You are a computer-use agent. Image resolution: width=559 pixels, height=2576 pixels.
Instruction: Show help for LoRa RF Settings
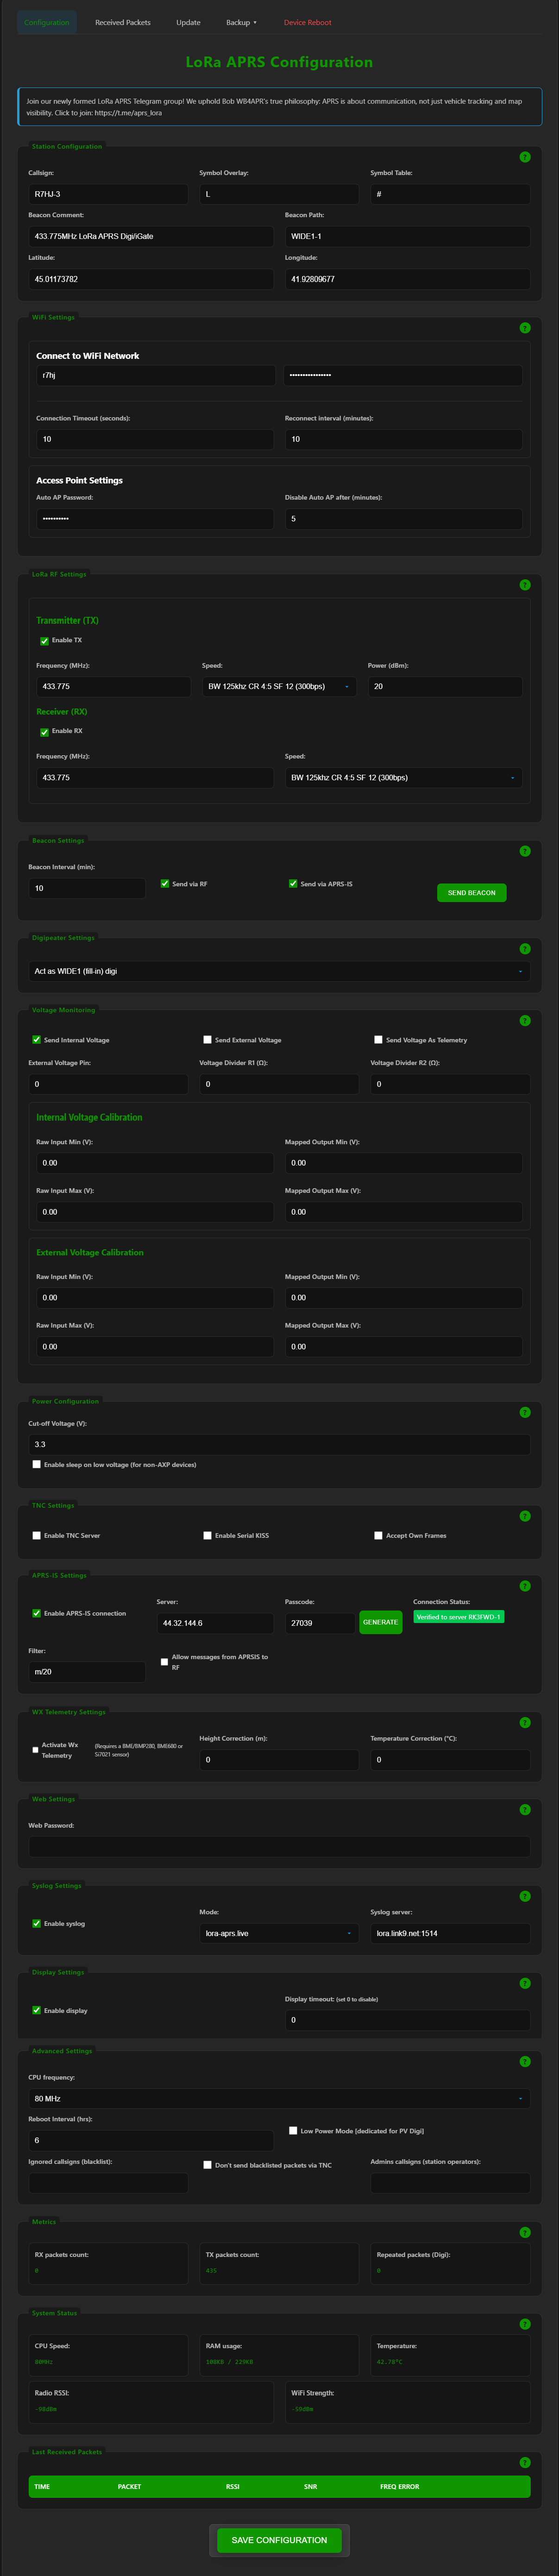click(525, 585)
